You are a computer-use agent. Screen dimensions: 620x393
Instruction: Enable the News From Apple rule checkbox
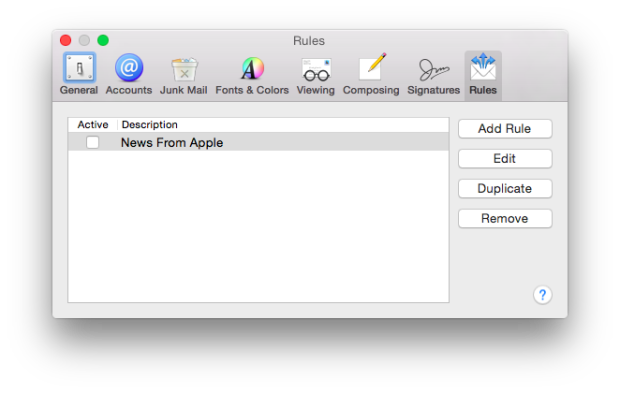(x=93, y=142)
